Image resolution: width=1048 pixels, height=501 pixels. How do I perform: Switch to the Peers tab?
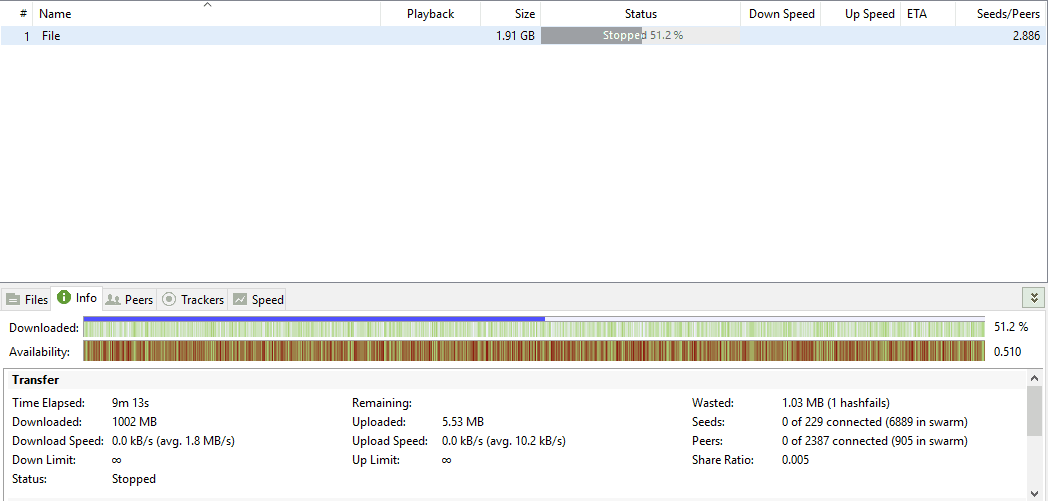click(130, 300)
